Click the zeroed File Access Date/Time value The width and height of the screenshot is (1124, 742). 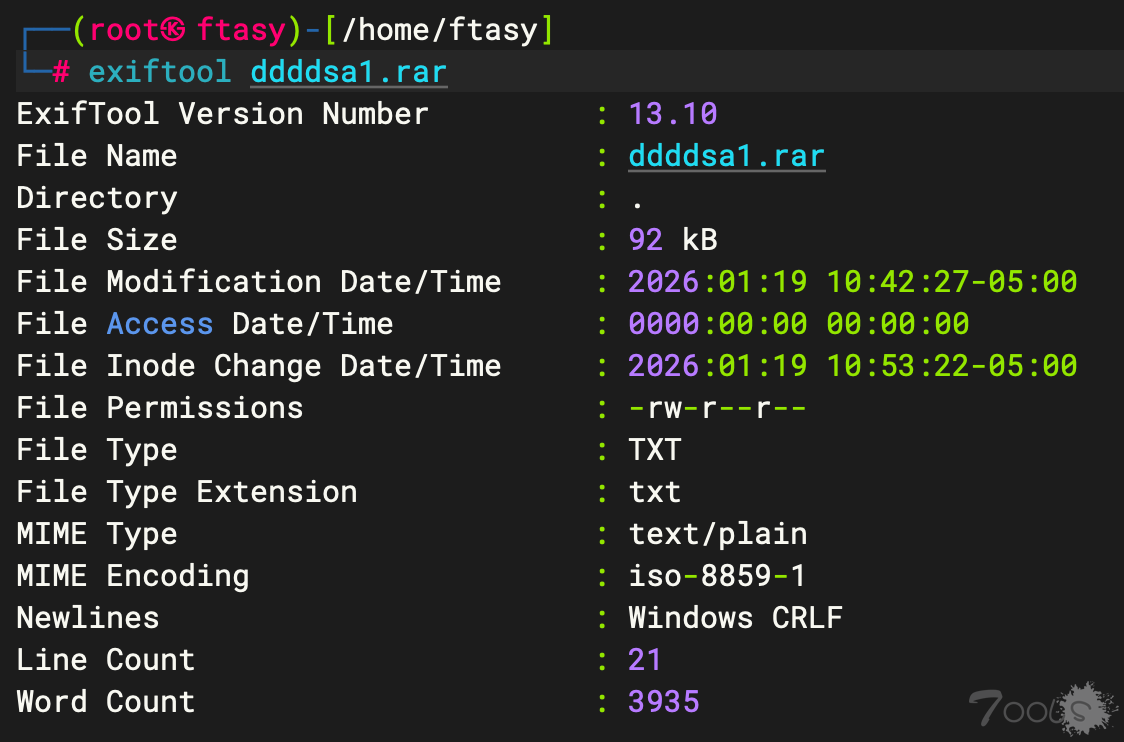pyautogui.click(x=798, y=324)
